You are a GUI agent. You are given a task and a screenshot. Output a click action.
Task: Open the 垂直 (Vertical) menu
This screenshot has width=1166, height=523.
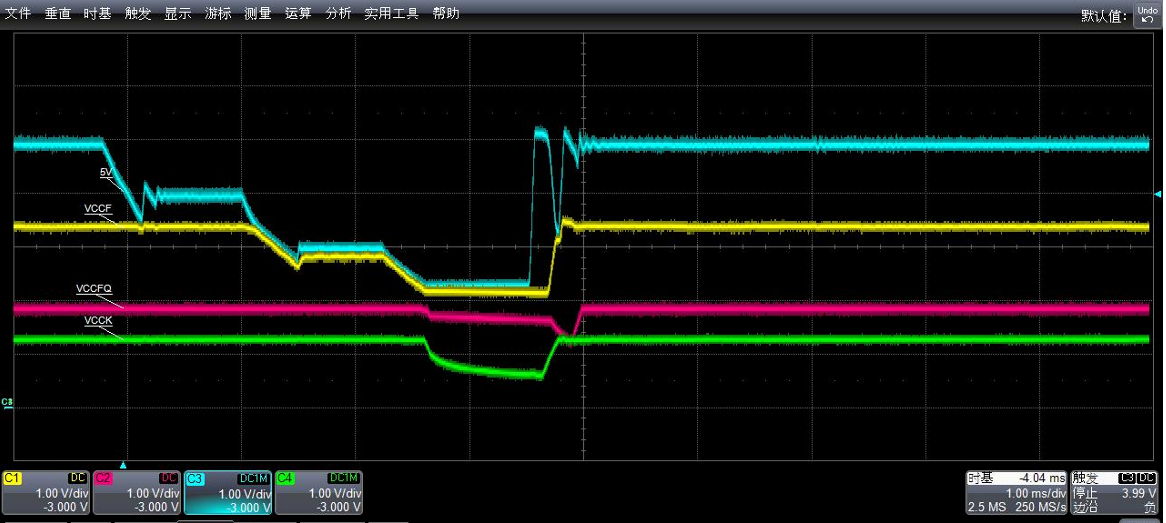(x=57, y=13)
